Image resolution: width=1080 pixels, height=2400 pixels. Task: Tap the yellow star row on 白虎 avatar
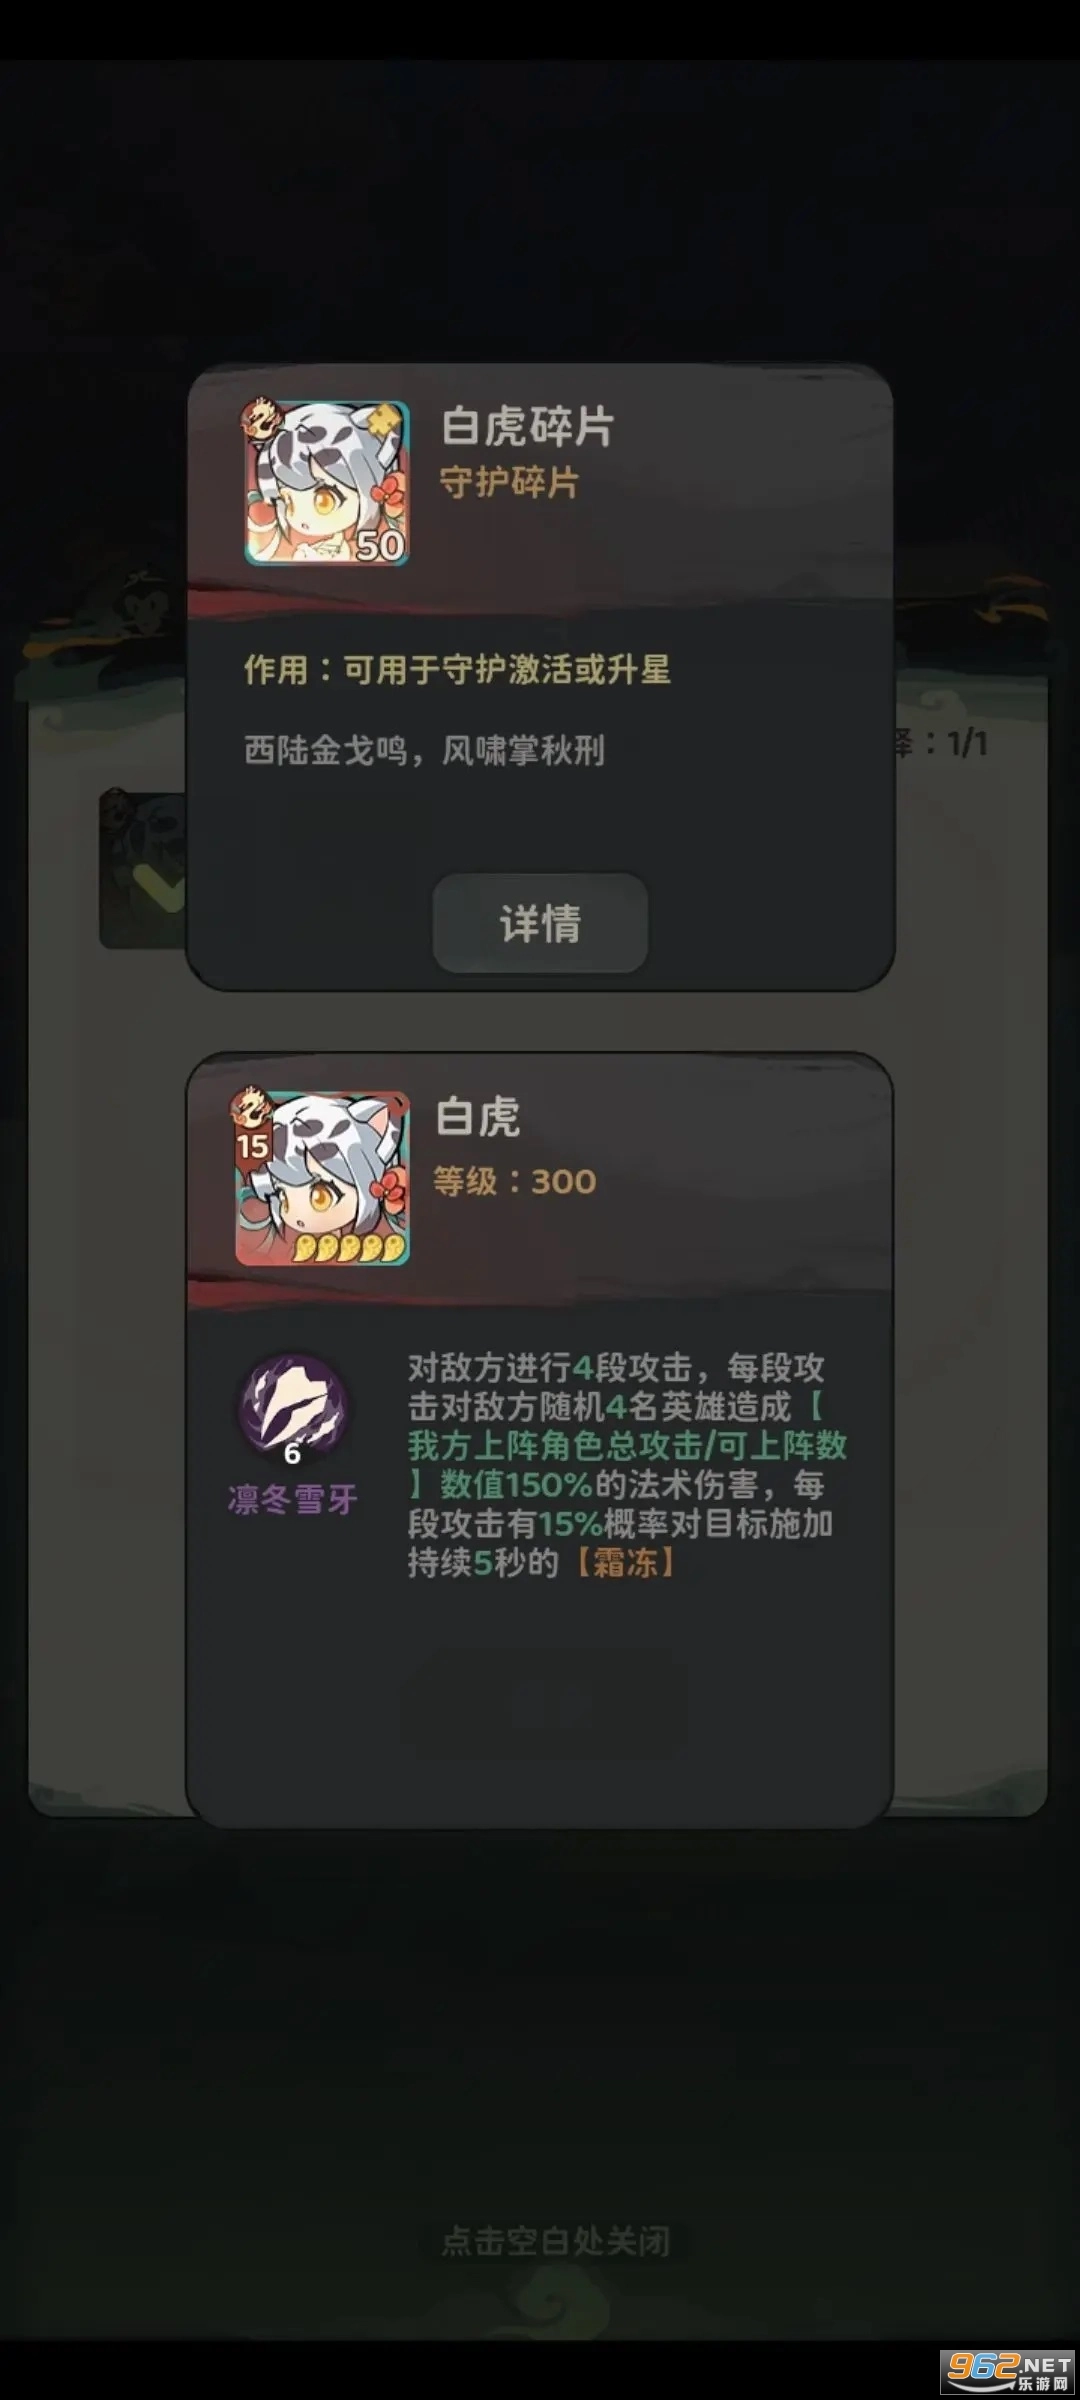coord(349,1246)
